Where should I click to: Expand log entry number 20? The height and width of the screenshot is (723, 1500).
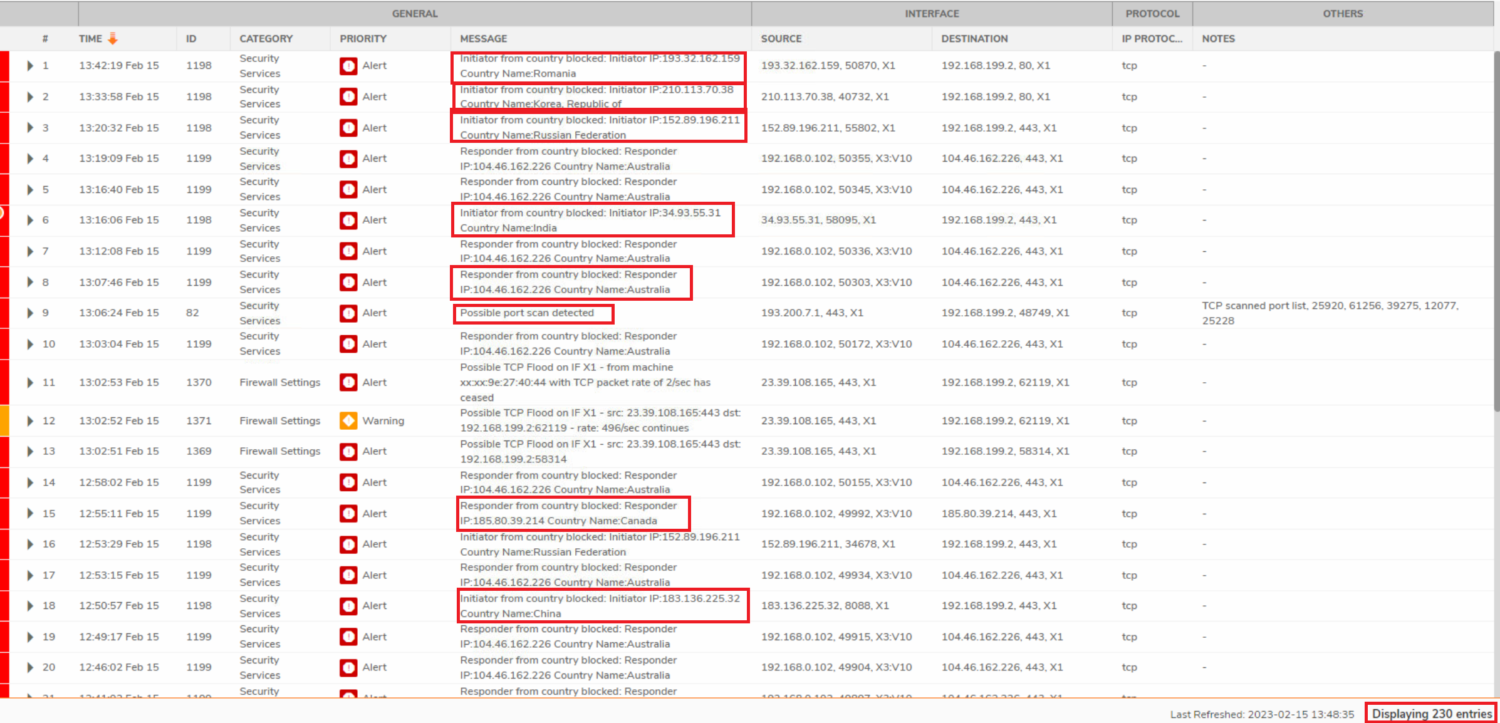[31, 668]
